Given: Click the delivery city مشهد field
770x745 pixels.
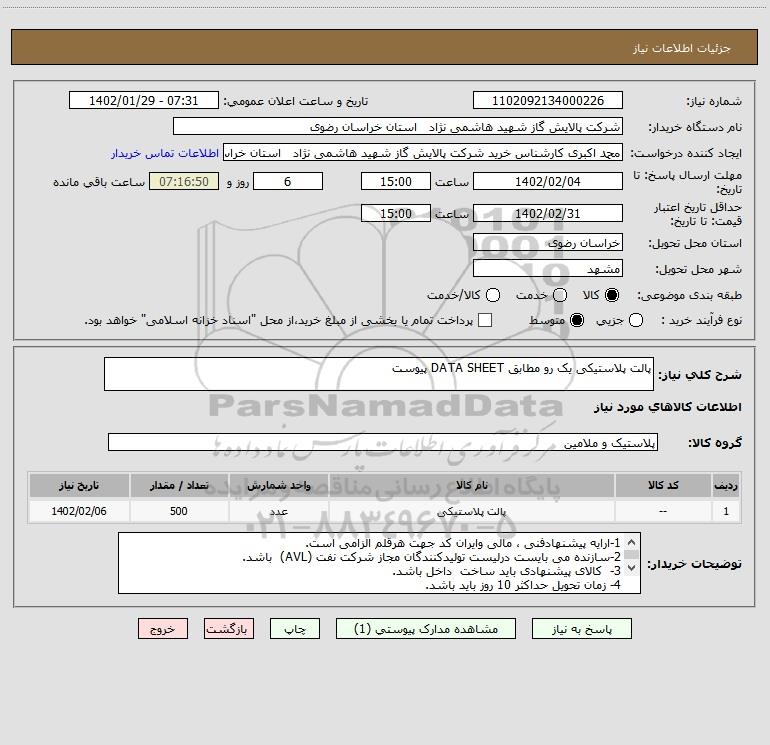Looking at the screenshot, I should [548, 269].
